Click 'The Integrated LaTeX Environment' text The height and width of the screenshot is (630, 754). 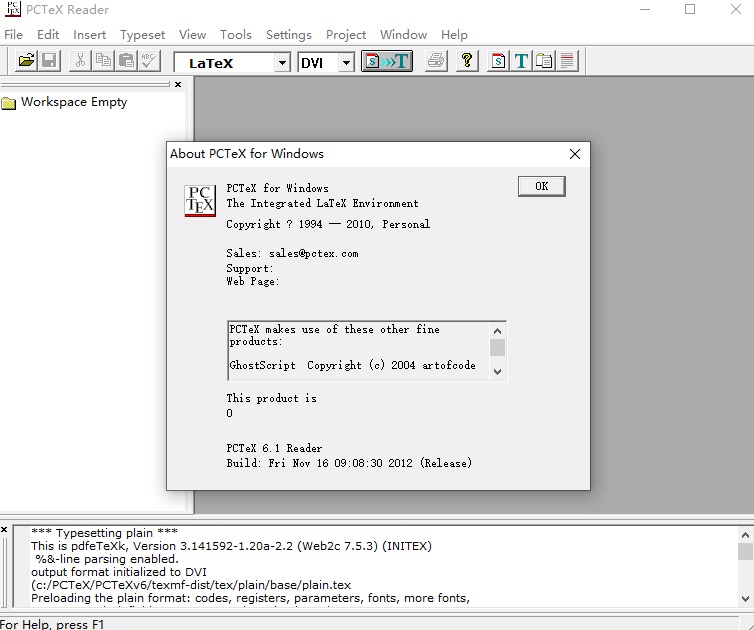[x=322, y=203]
